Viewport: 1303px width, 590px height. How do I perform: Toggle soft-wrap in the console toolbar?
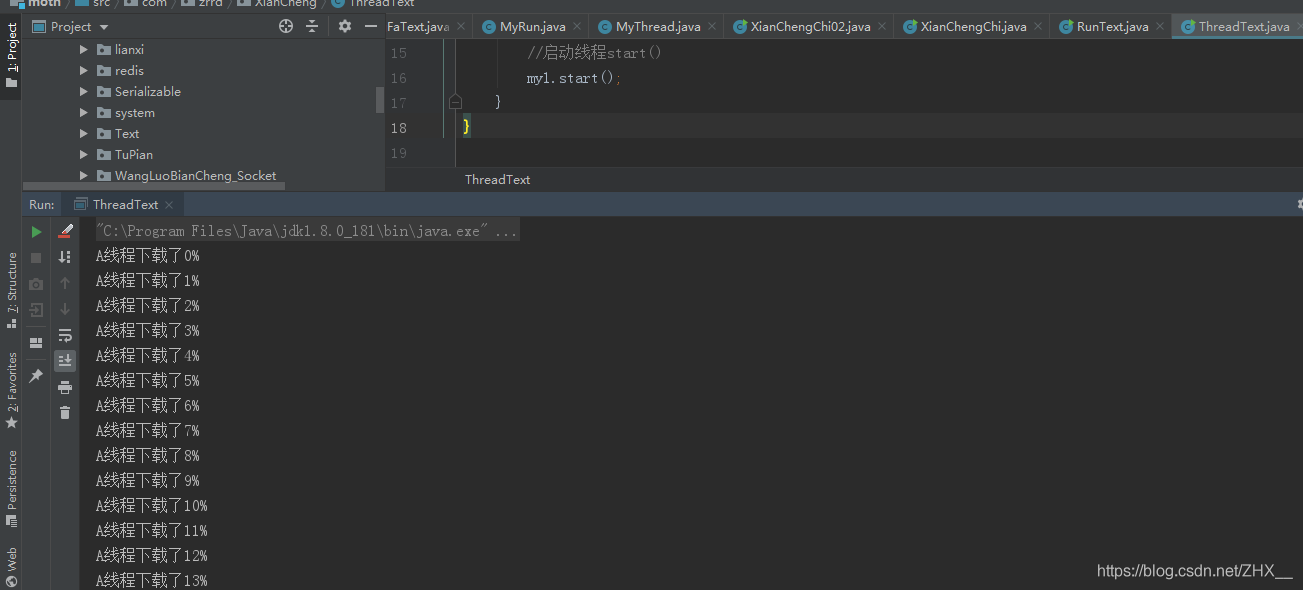pos(65,335)
